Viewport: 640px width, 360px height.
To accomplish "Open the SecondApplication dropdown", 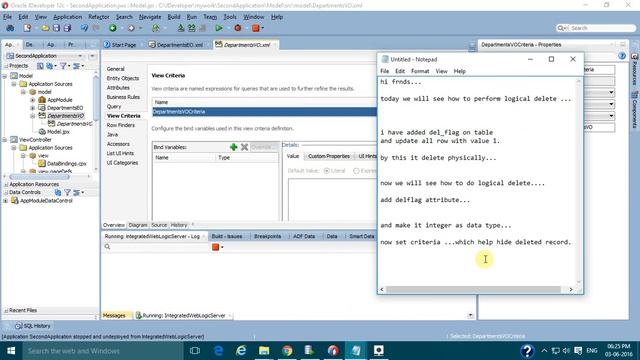I will point(80,56).
